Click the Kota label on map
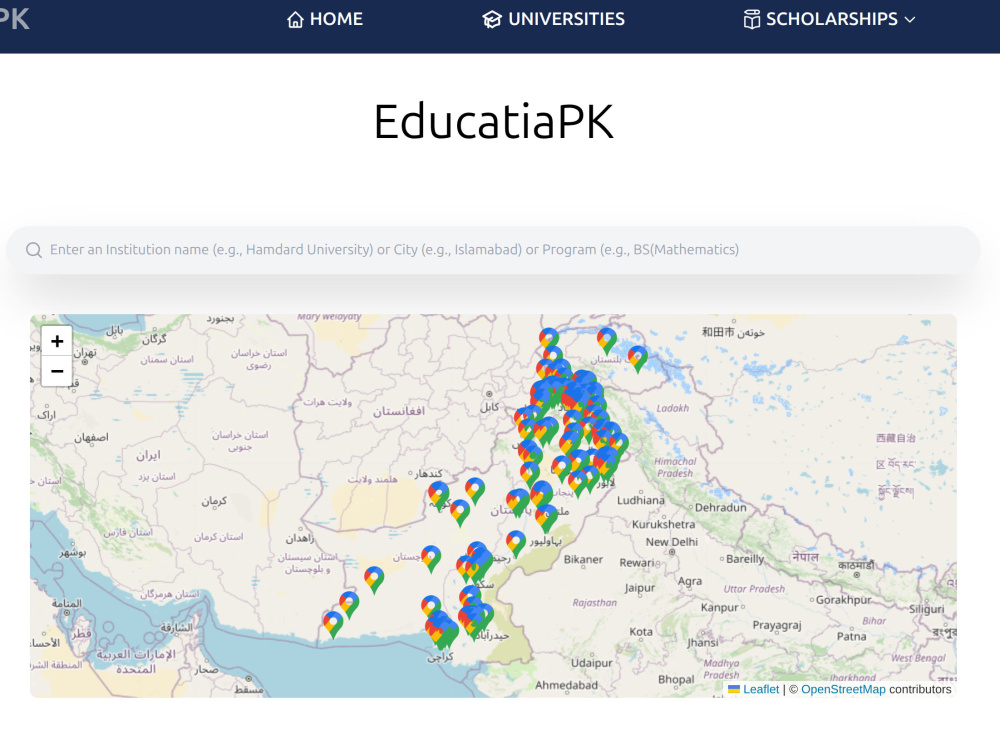Image resolution: width=1000 pixels, height=750 pixels. tap(641, 632)
